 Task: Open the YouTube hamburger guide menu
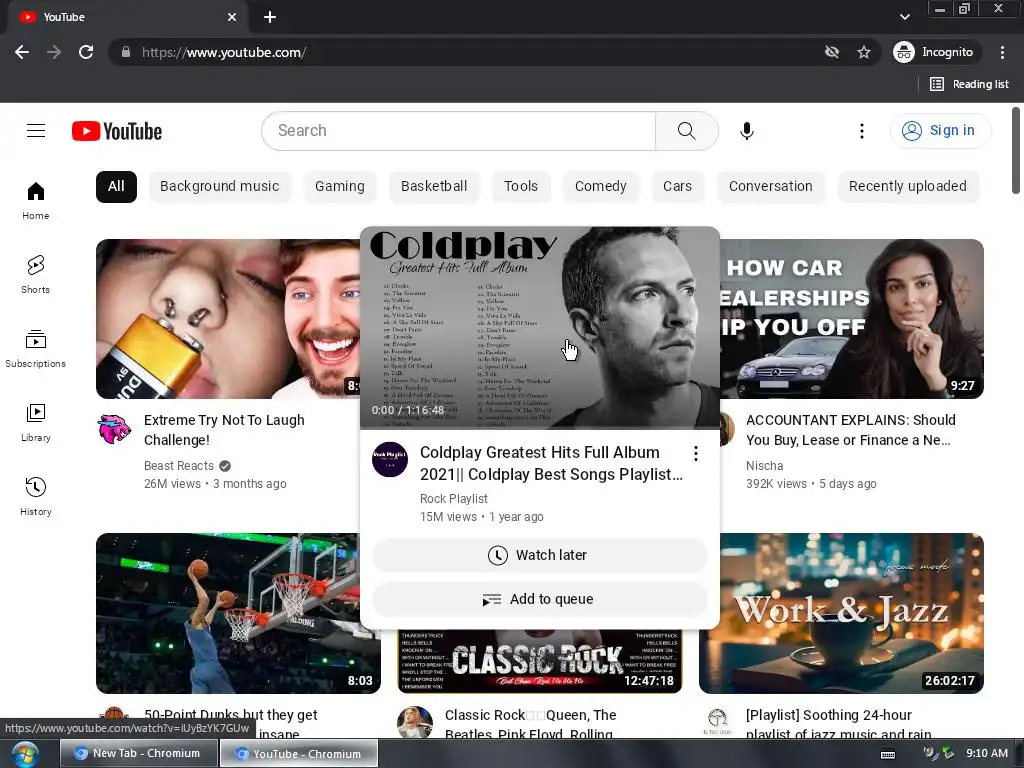pos(36,131)
